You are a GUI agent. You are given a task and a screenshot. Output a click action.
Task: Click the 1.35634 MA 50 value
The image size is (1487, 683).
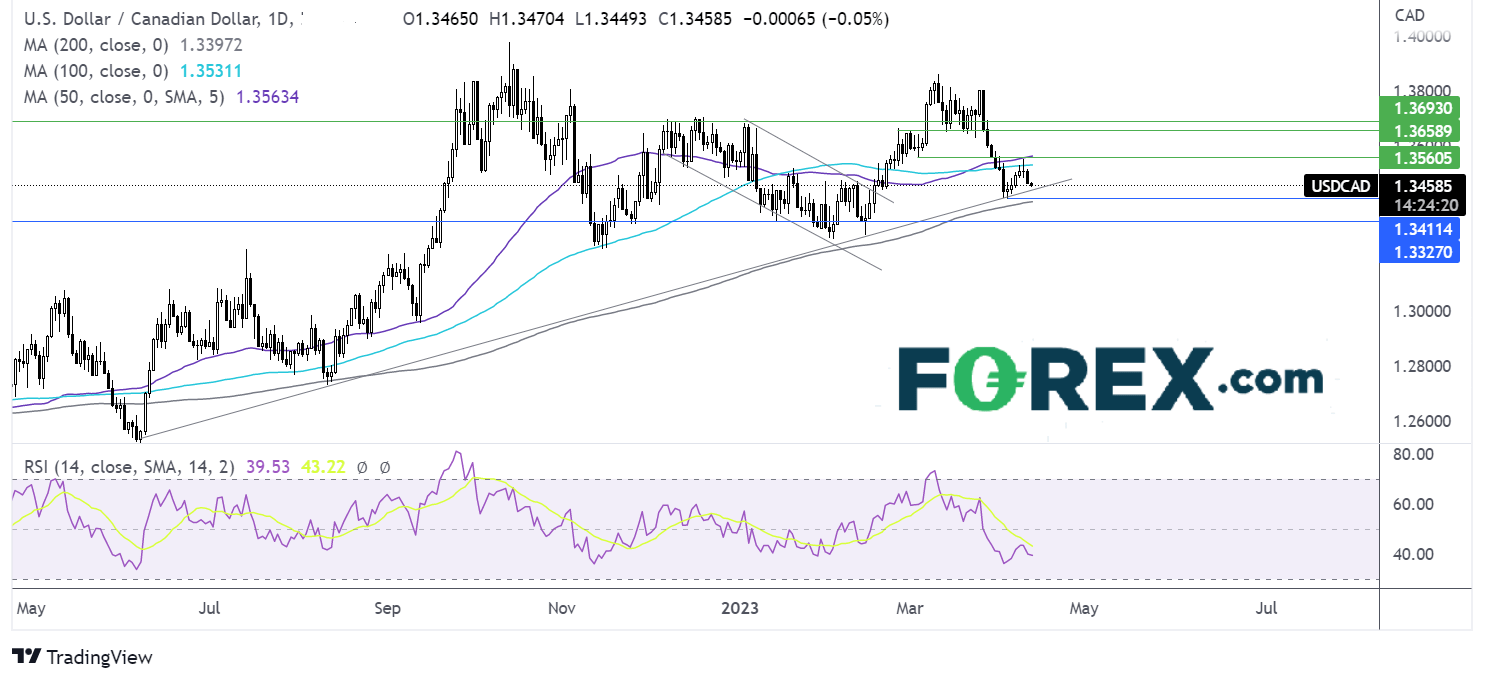[268, 97]
